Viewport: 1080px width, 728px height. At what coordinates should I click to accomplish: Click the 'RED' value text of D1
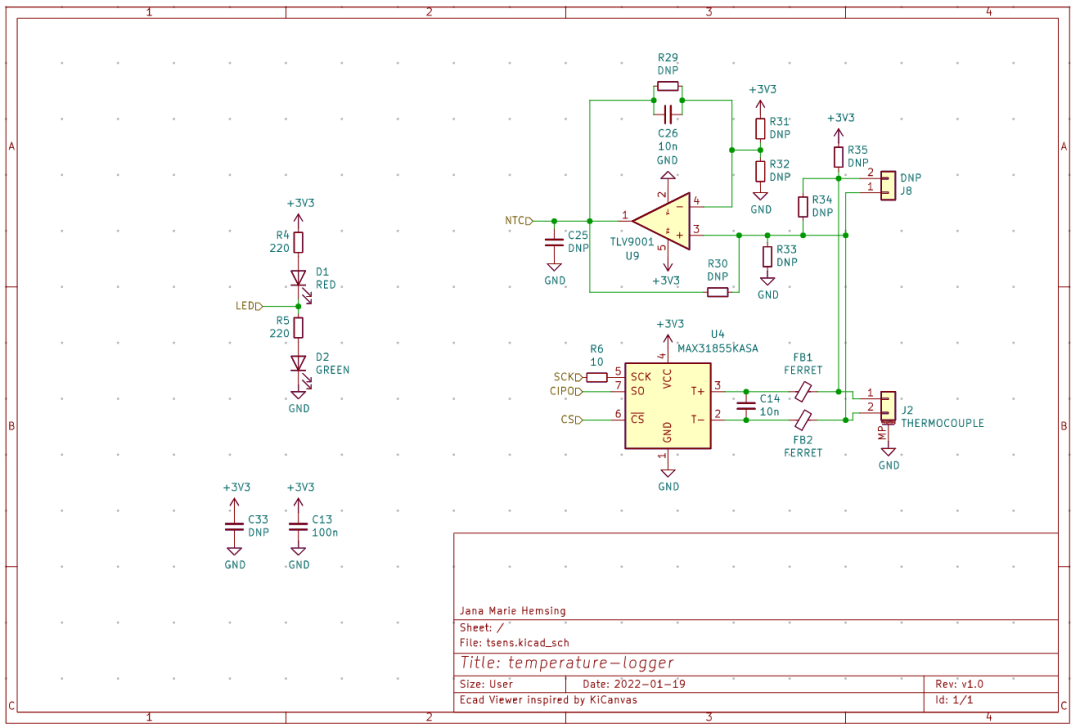[x=326, y=284]
